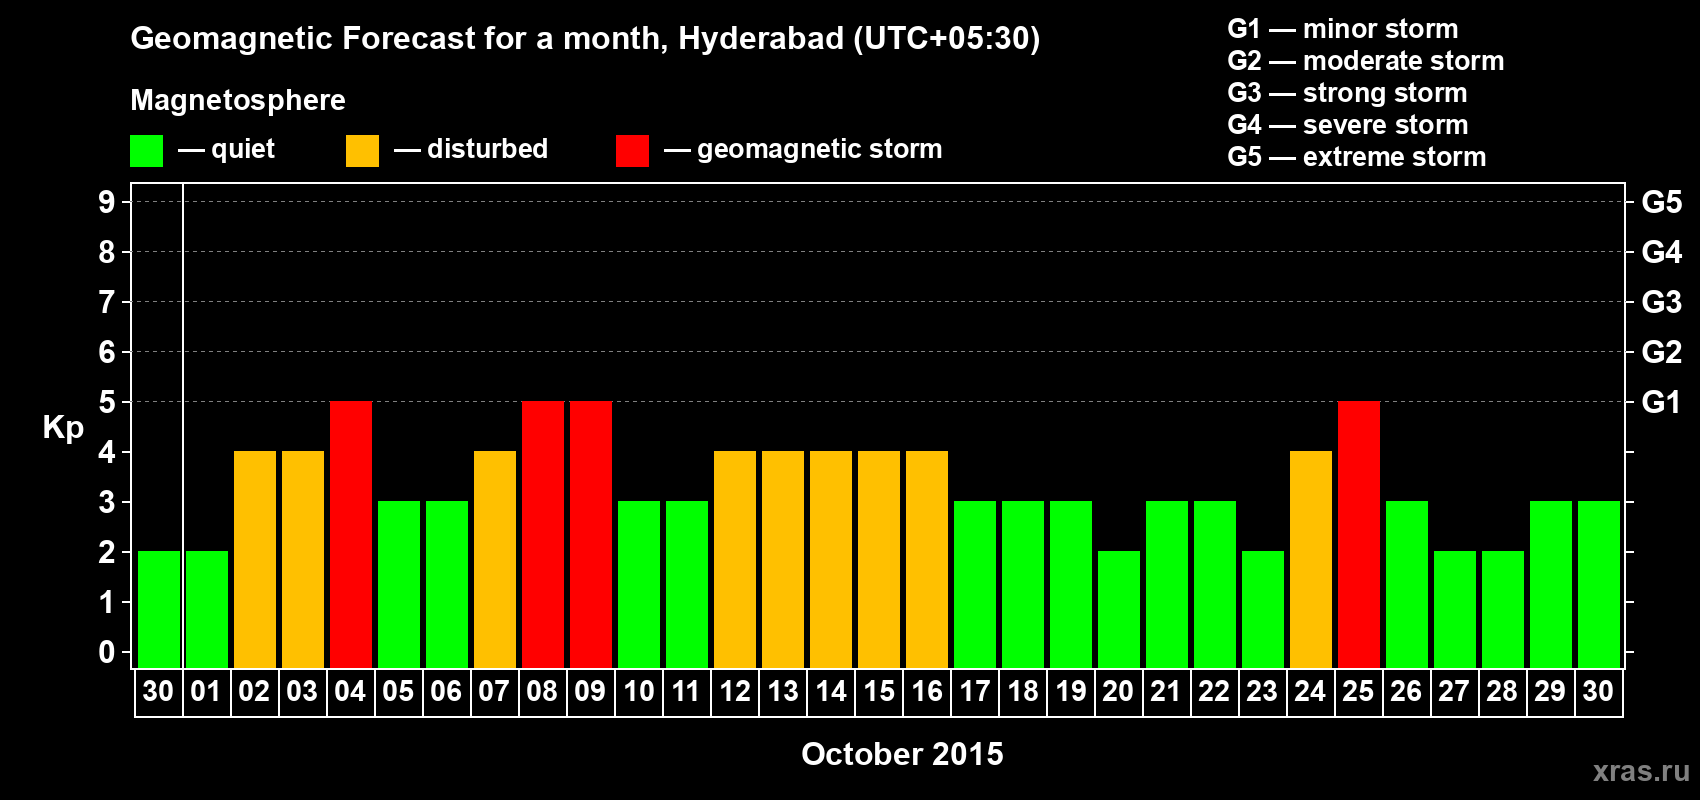1700x800 pixels.
Task: Click the green bar for October 01
Action: point(207,610)
